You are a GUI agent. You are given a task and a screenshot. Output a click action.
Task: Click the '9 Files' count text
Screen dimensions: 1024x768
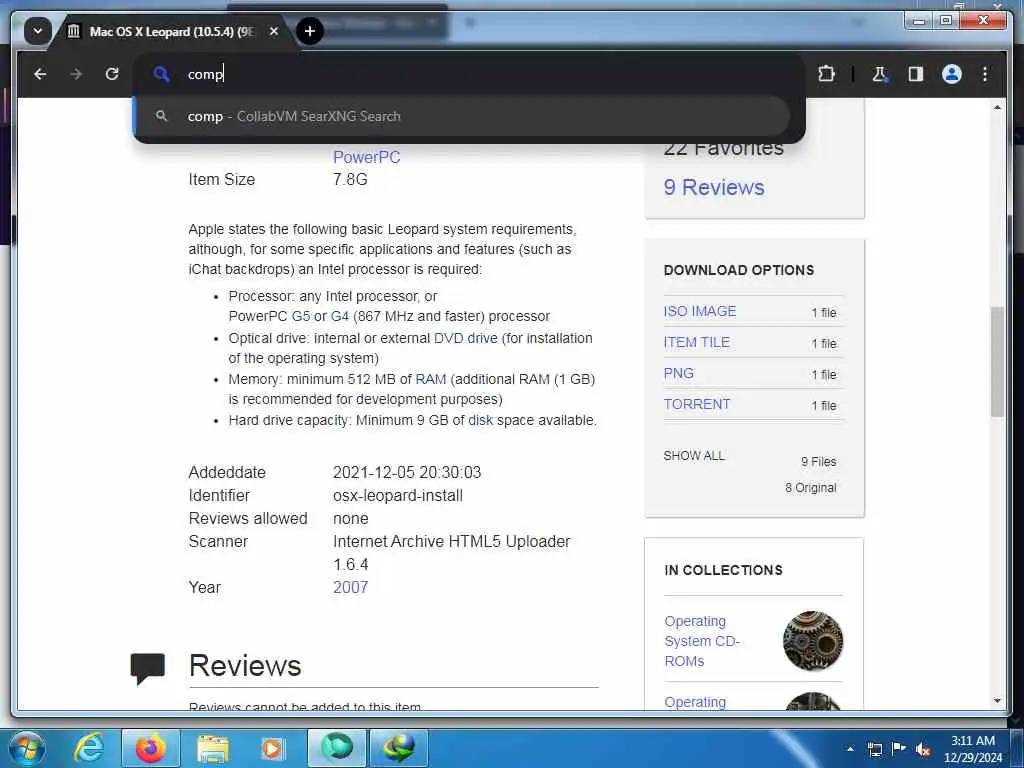[x=818, y=462]
